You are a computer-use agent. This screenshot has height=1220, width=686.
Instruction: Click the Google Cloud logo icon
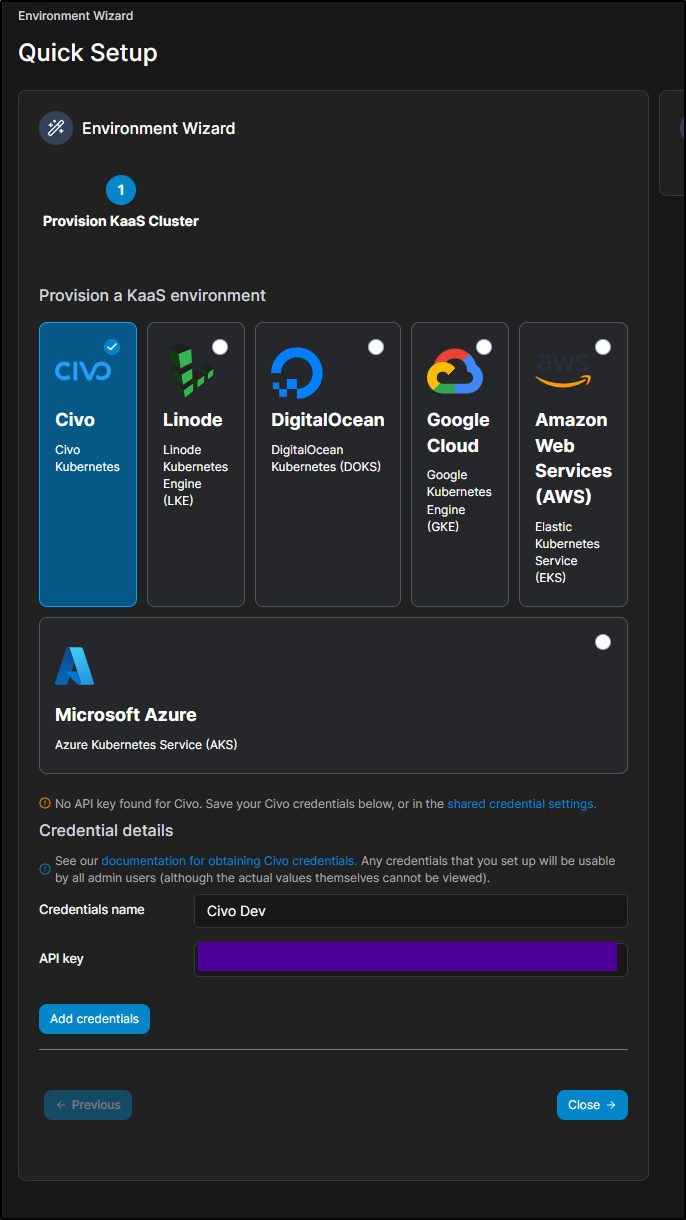pos(455,372)
